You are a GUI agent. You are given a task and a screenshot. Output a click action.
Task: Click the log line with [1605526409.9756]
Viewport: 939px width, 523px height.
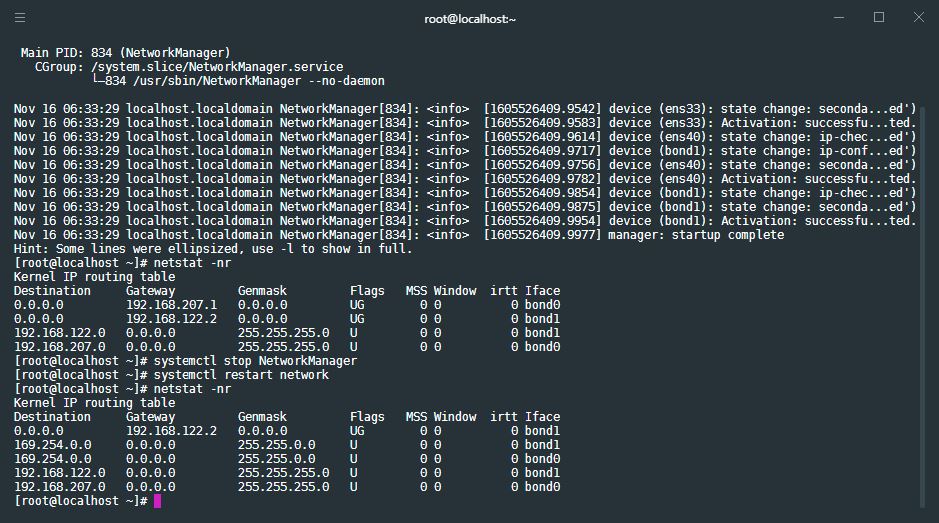point(465,165)
